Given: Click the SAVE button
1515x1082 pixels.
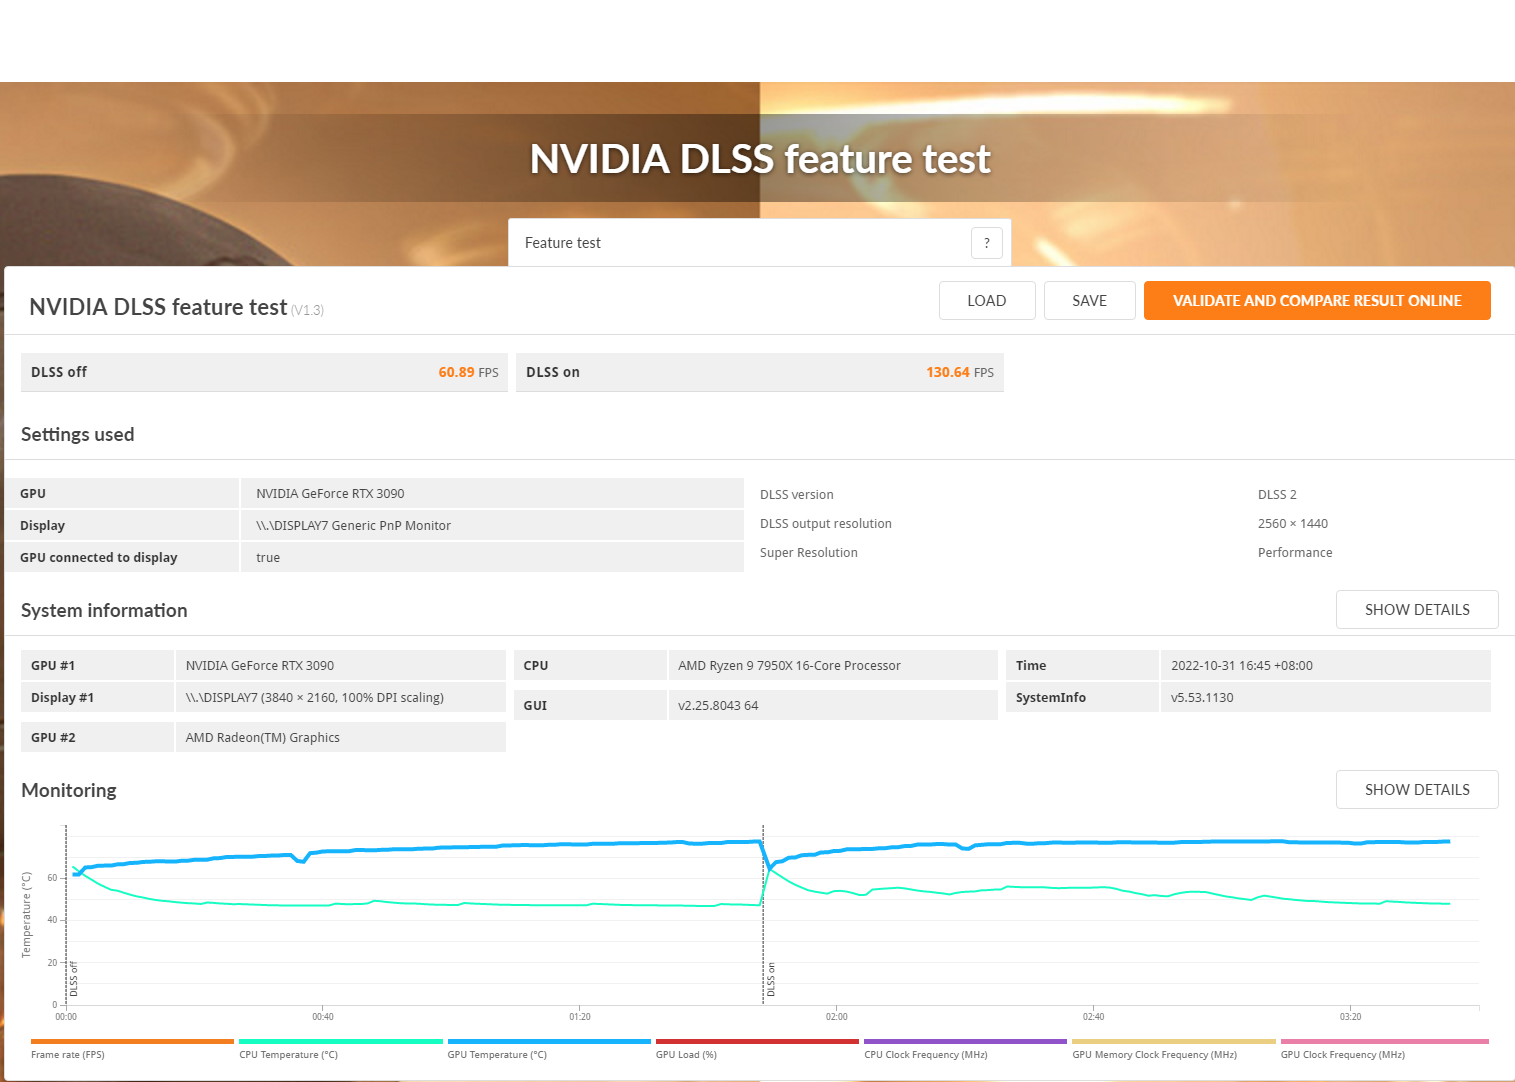Looking at the screenshot, I should pos(1089,301).
